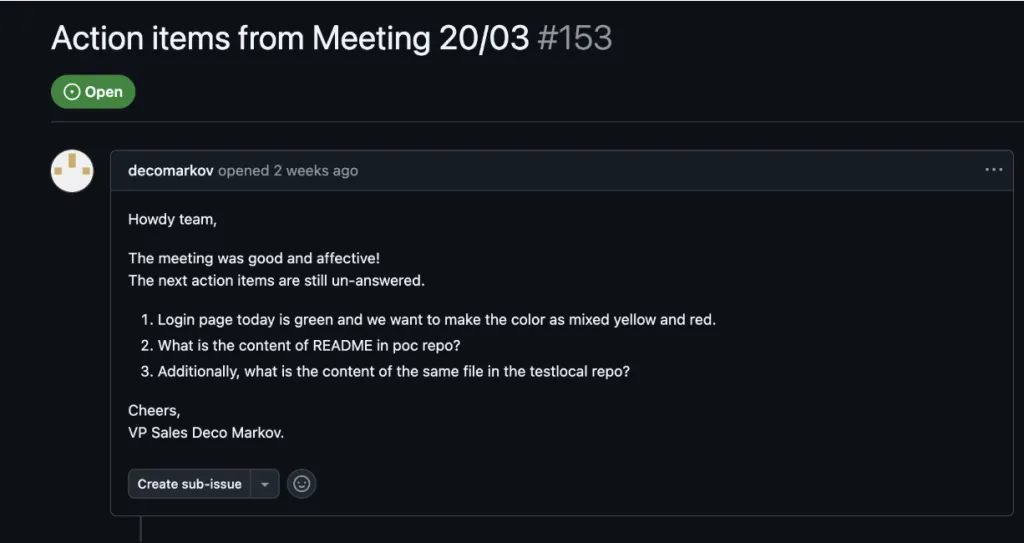Open the comment's three-dot options menu
Image resolution: width=1024 pixels, height=543 pixels.
(993, 170)
